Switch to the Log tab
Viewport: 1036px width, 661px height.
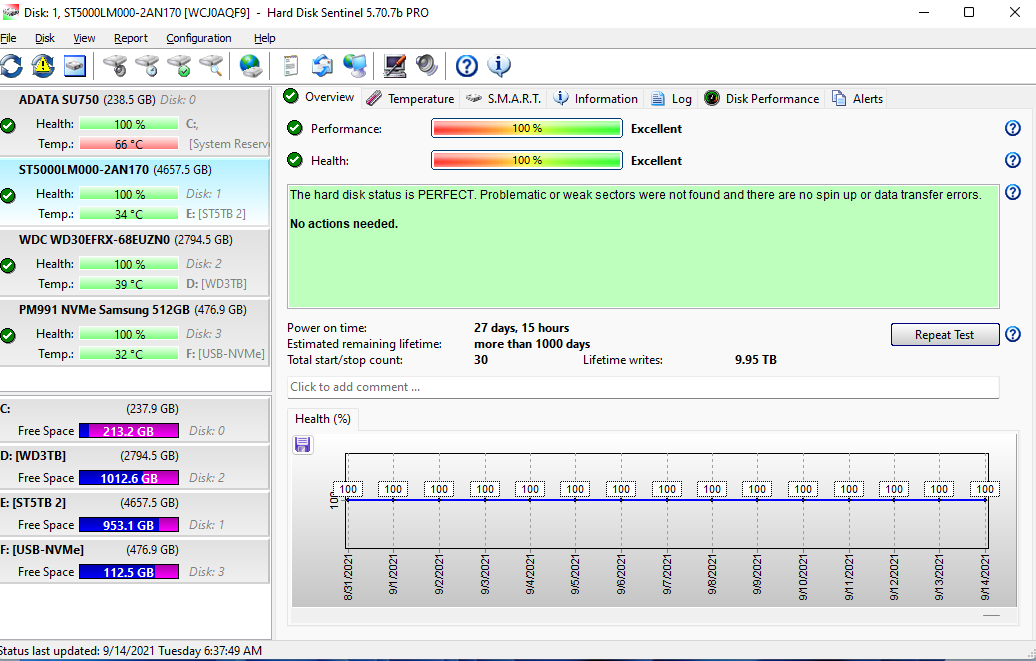point(671,98)
